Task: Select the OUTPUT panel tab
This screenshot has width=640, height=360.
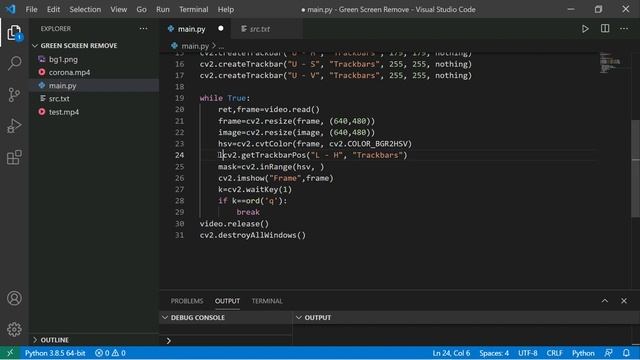Action: pyautogui.click(x=227, y=301)
